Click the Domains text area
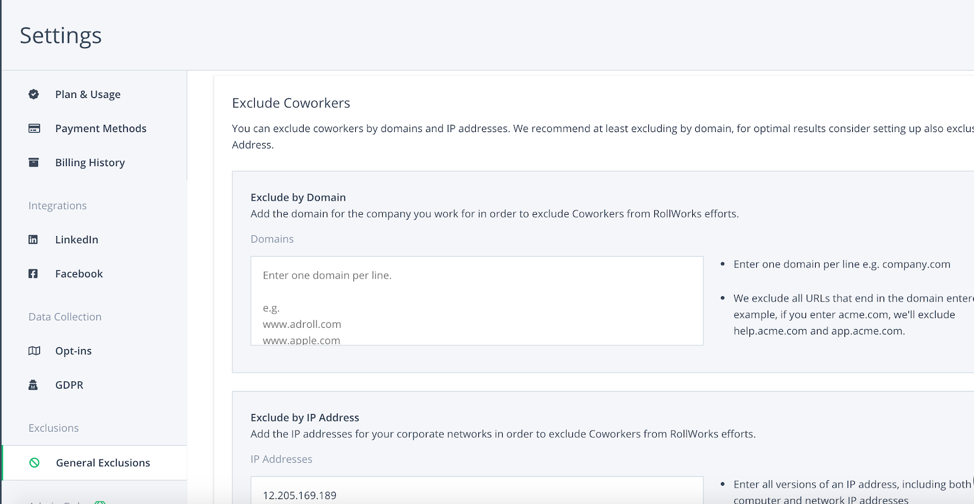This screenshot has height=504, width=974. coord(477,301)
